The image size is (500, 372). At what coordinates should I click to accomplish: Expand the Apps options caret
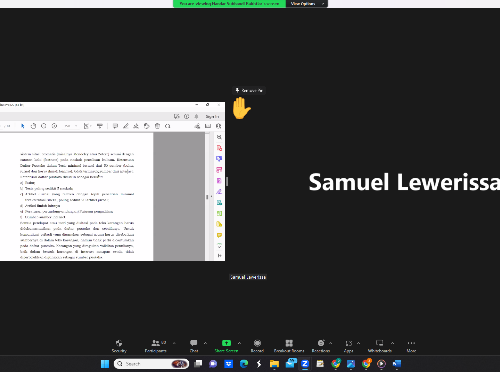pyautogui.click(x=359, y=343)
